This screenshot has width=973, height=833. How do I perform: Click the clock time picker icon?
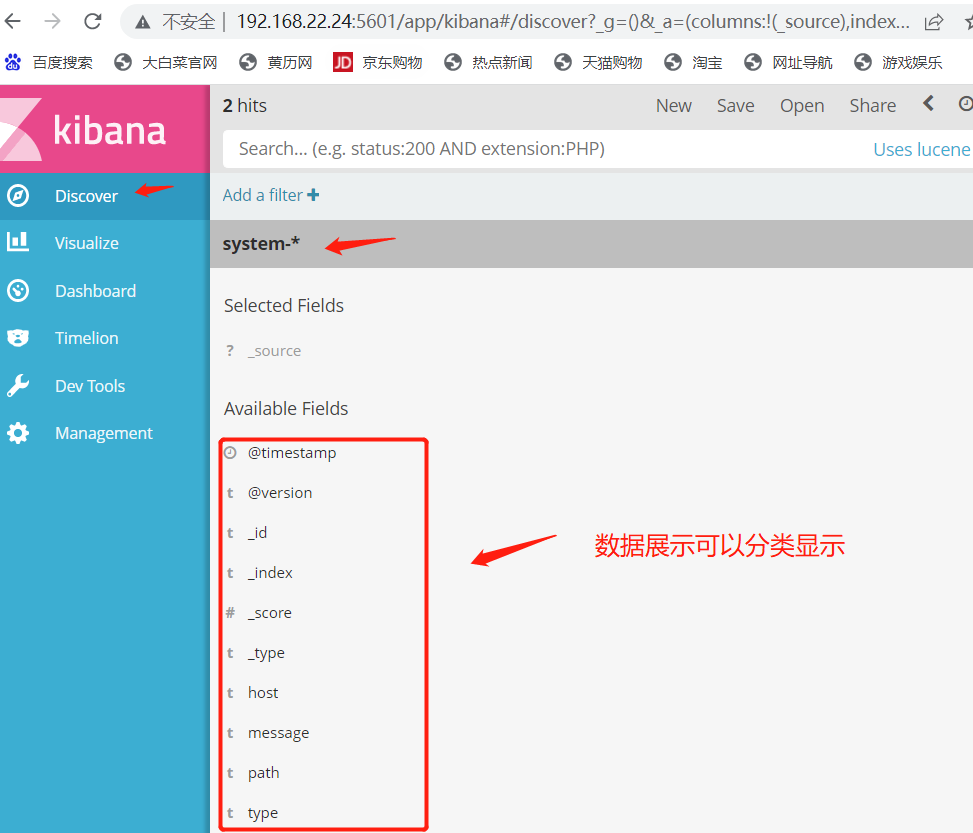[966, 104]
